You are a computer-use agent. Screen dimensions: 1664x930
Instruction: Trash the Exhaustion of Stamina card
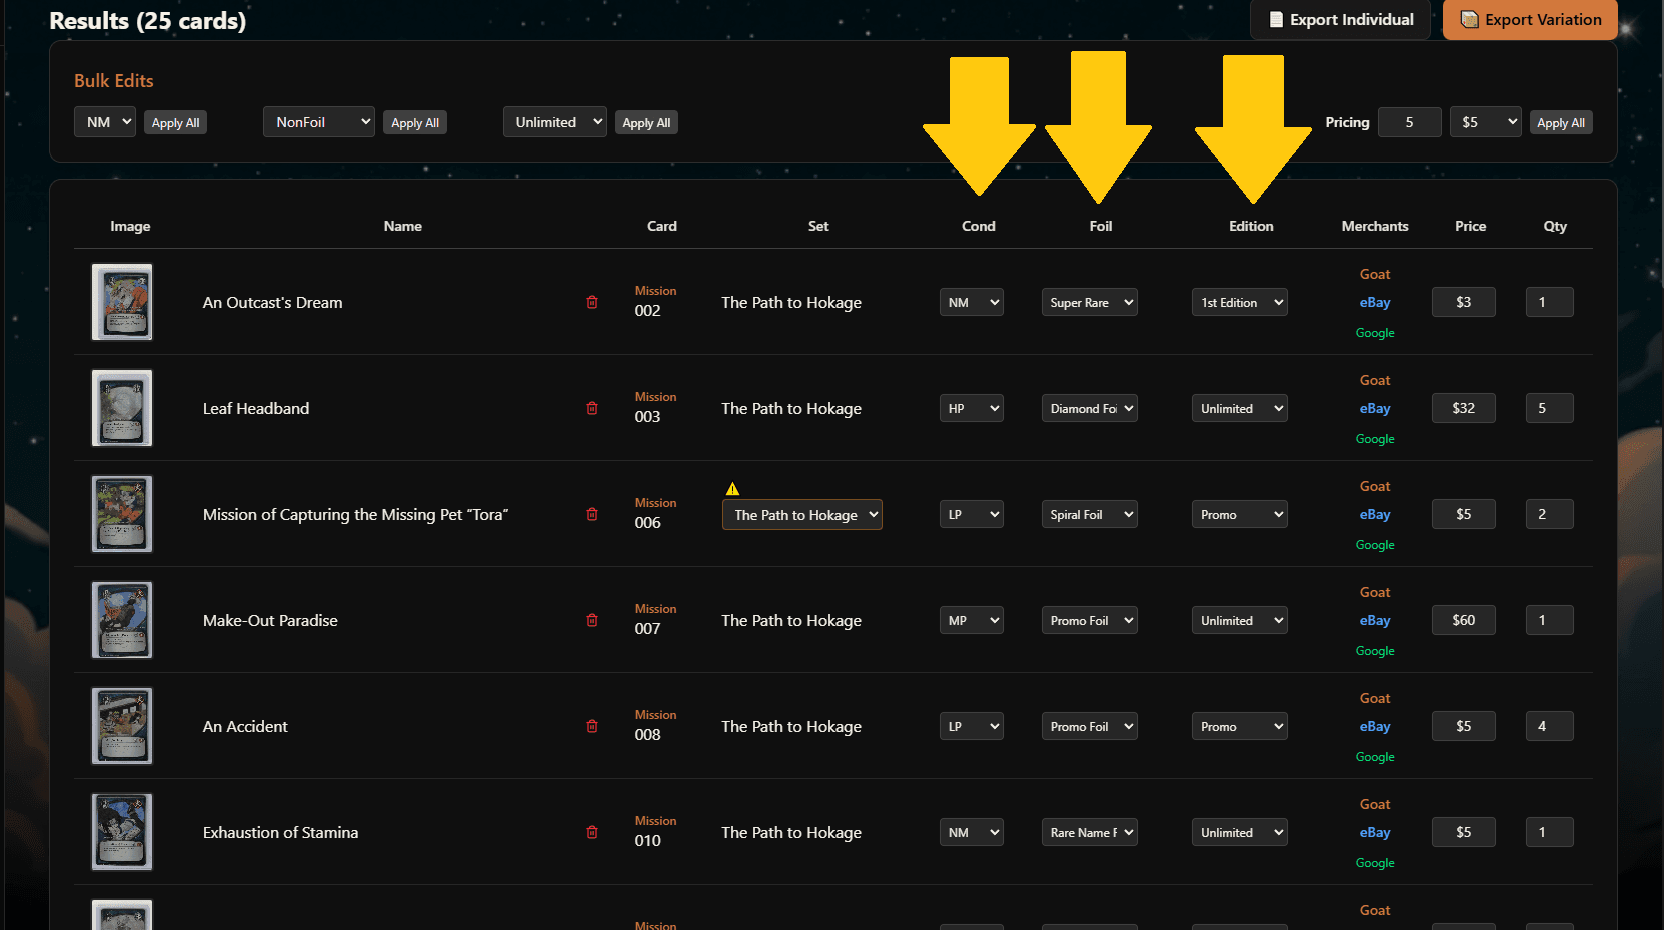592,832
